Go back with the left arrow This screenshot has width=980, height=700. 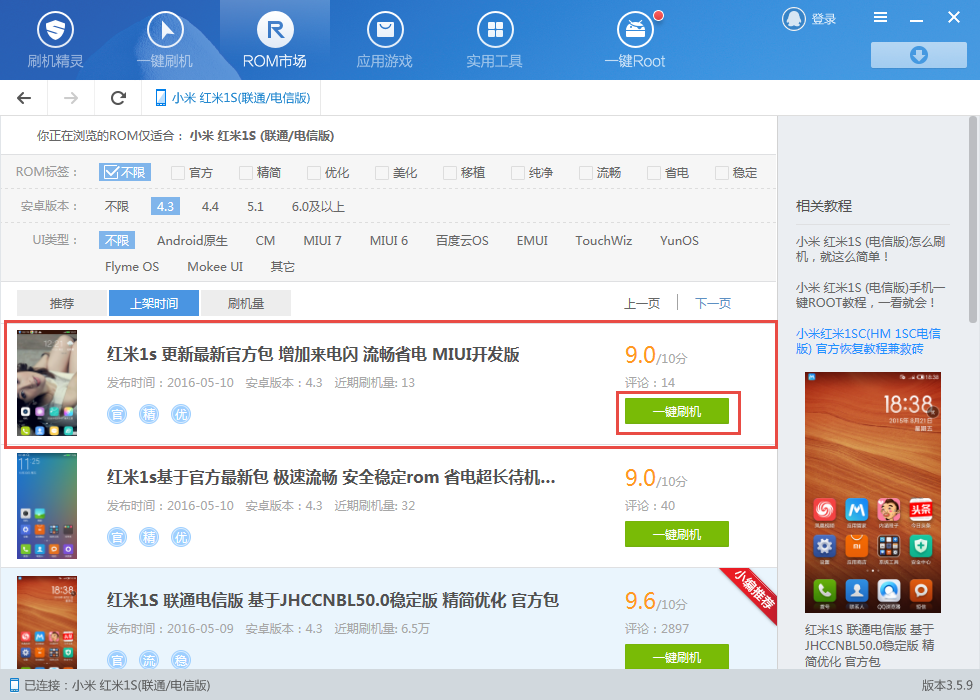click(24, 98)
